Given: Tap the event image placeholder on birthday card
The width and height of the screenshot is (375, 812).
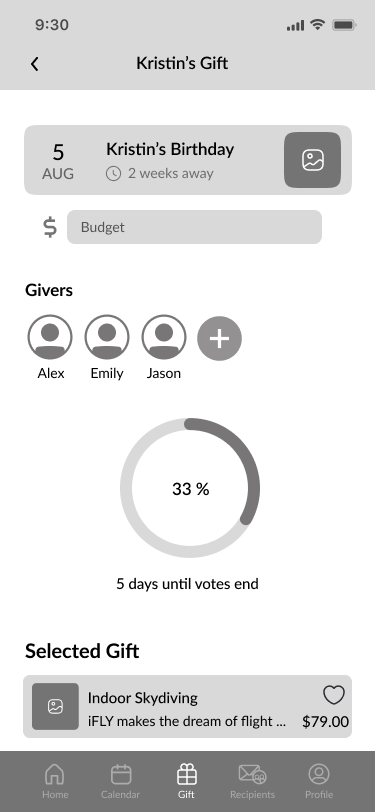Looking at the screenshot, I should [x=312, y=160].
